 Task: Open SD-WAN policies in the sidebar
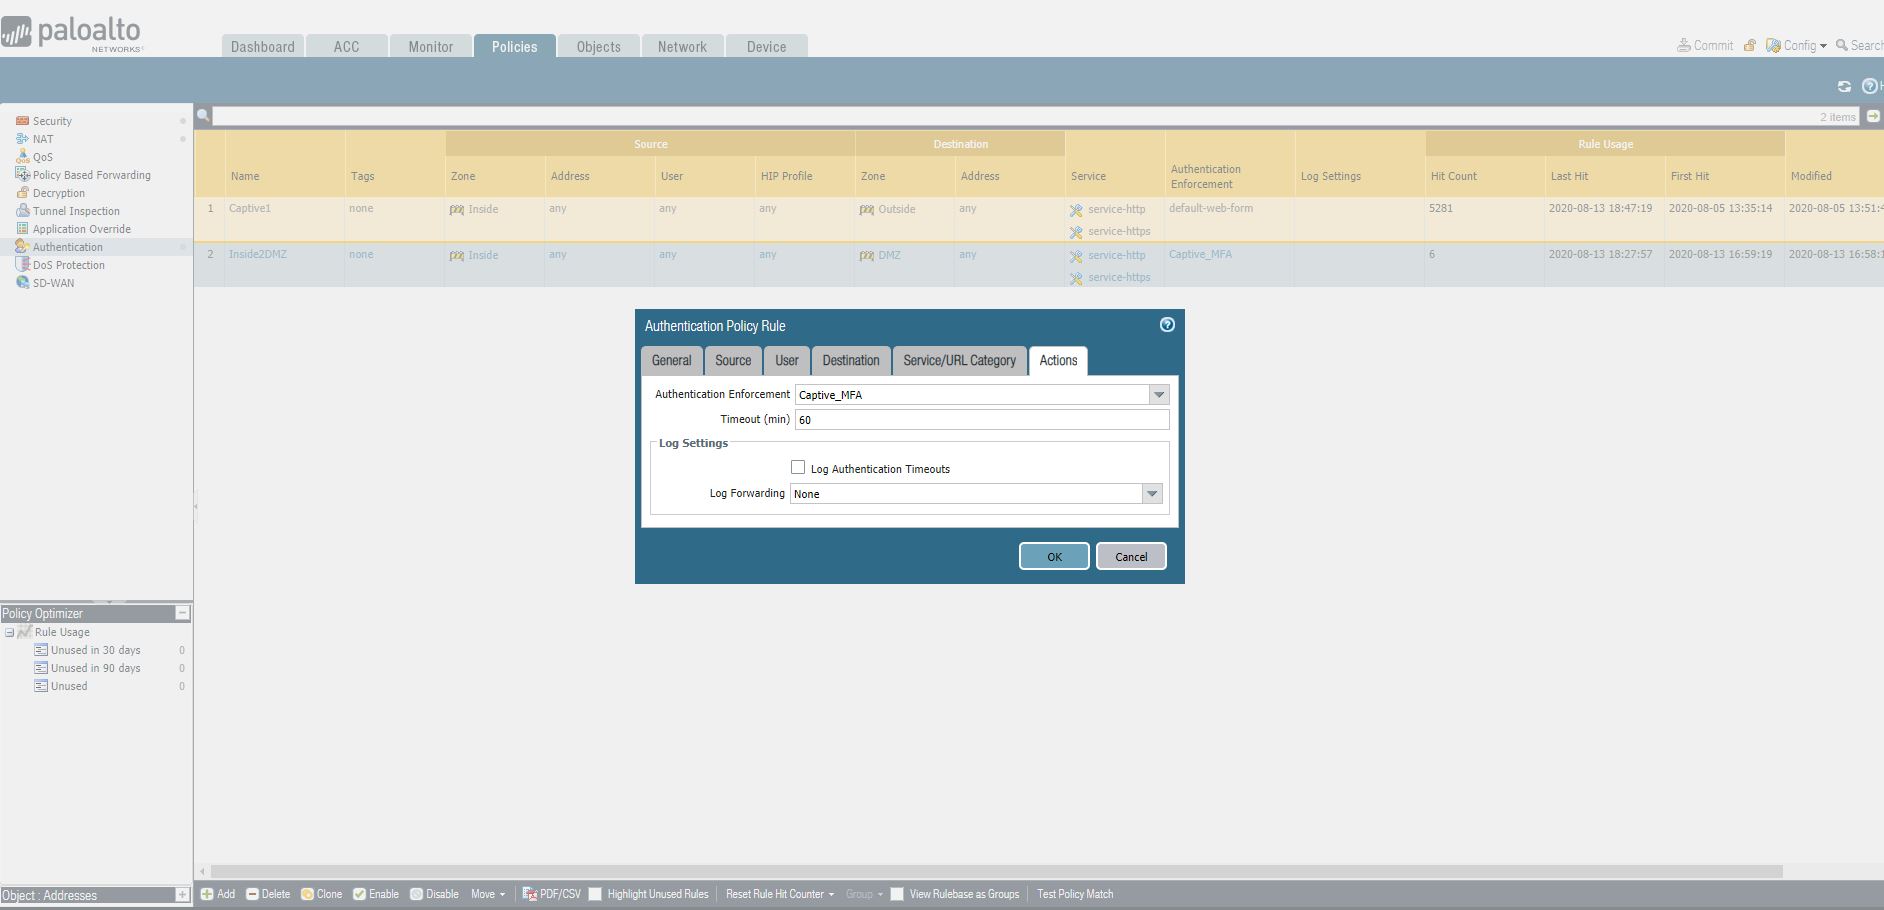53,283
